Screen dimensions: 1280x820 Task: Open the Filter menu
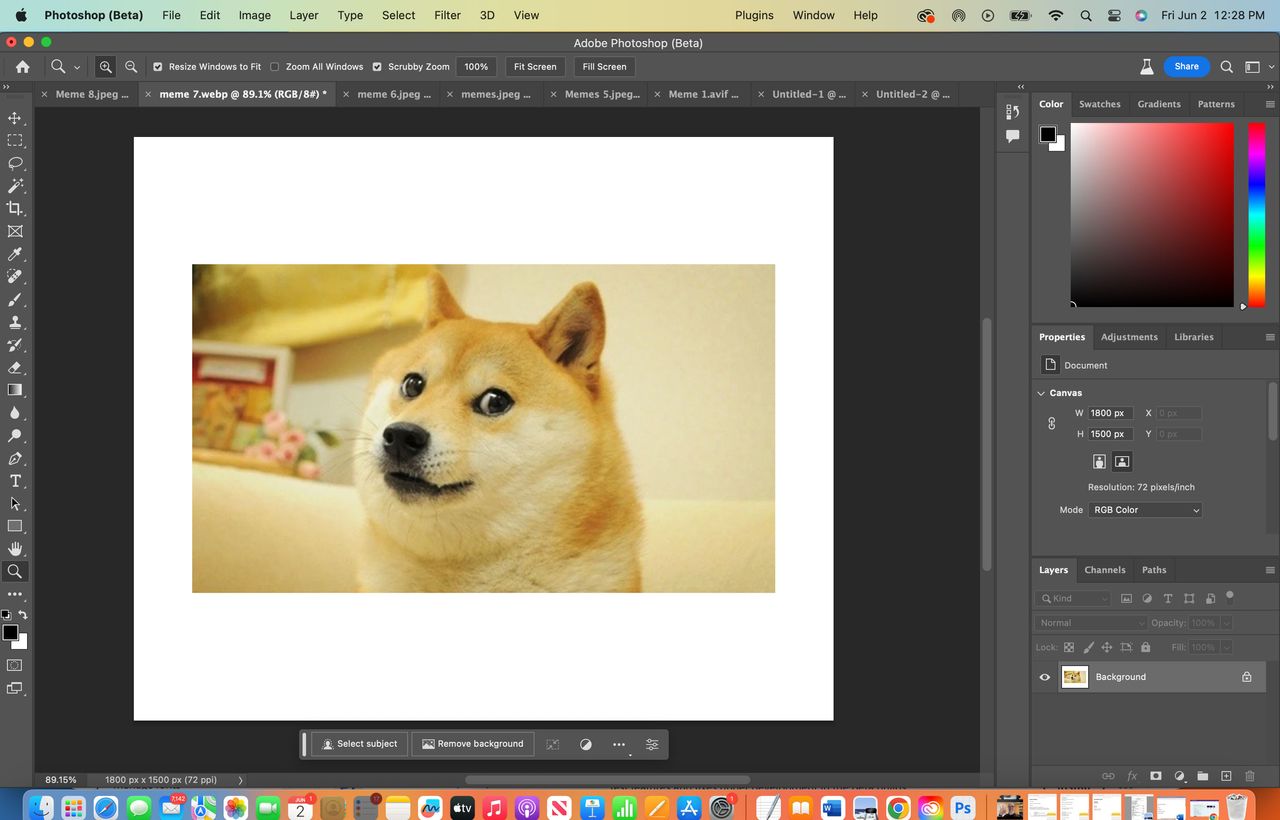[x=447, y=15]
